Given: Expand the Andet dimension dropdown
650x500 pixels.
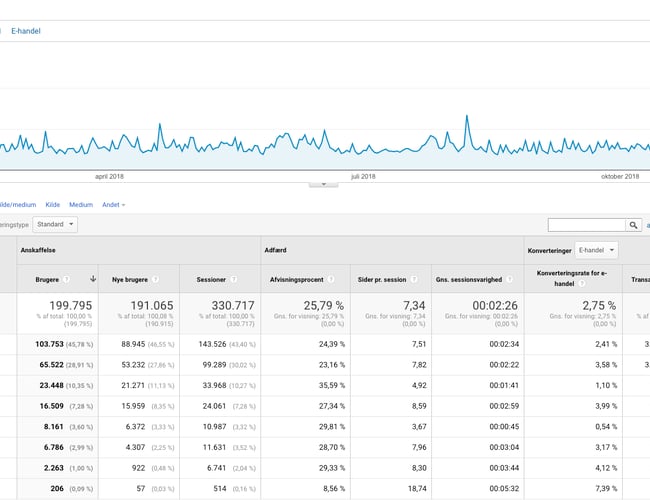Looking at the screenshot, I should (115, 205).
